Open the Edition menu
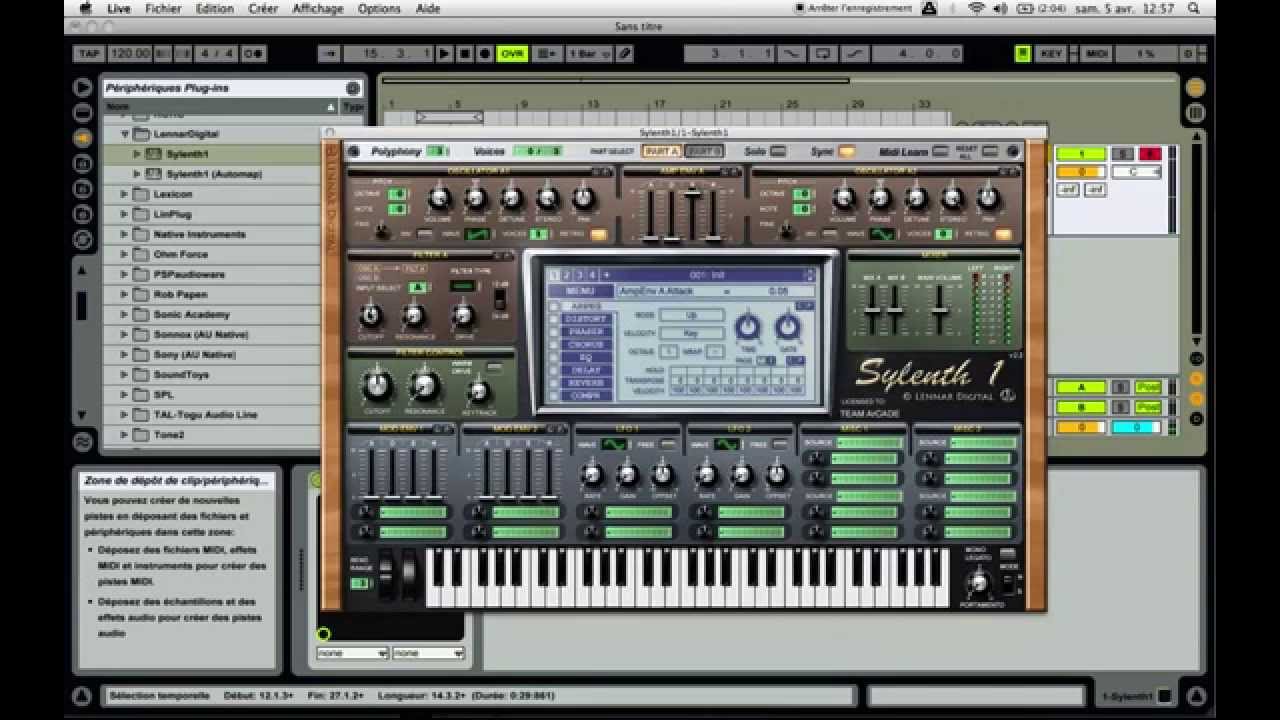1280x720 pixels. tap(214, 8)
